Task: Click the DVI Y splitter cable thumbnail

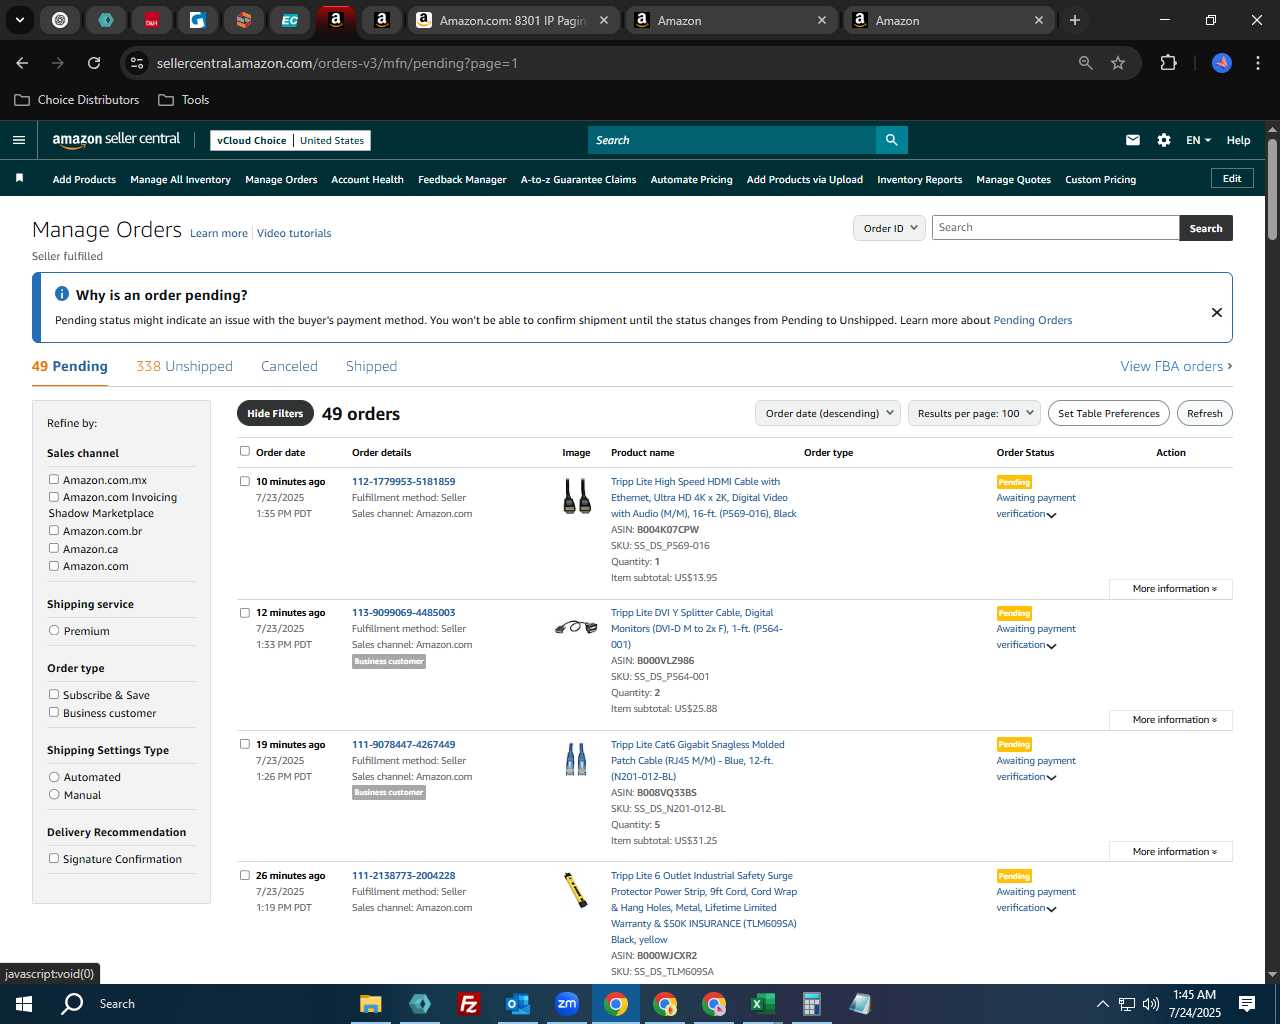Action: pos(576,627)
